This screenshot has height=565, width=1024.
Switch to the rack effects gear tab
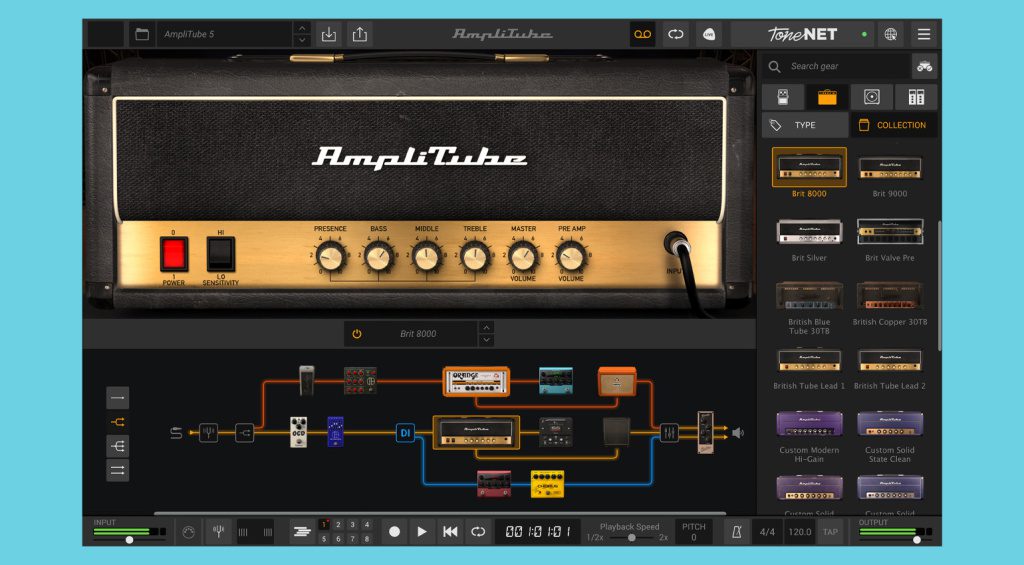pos(916,97)
